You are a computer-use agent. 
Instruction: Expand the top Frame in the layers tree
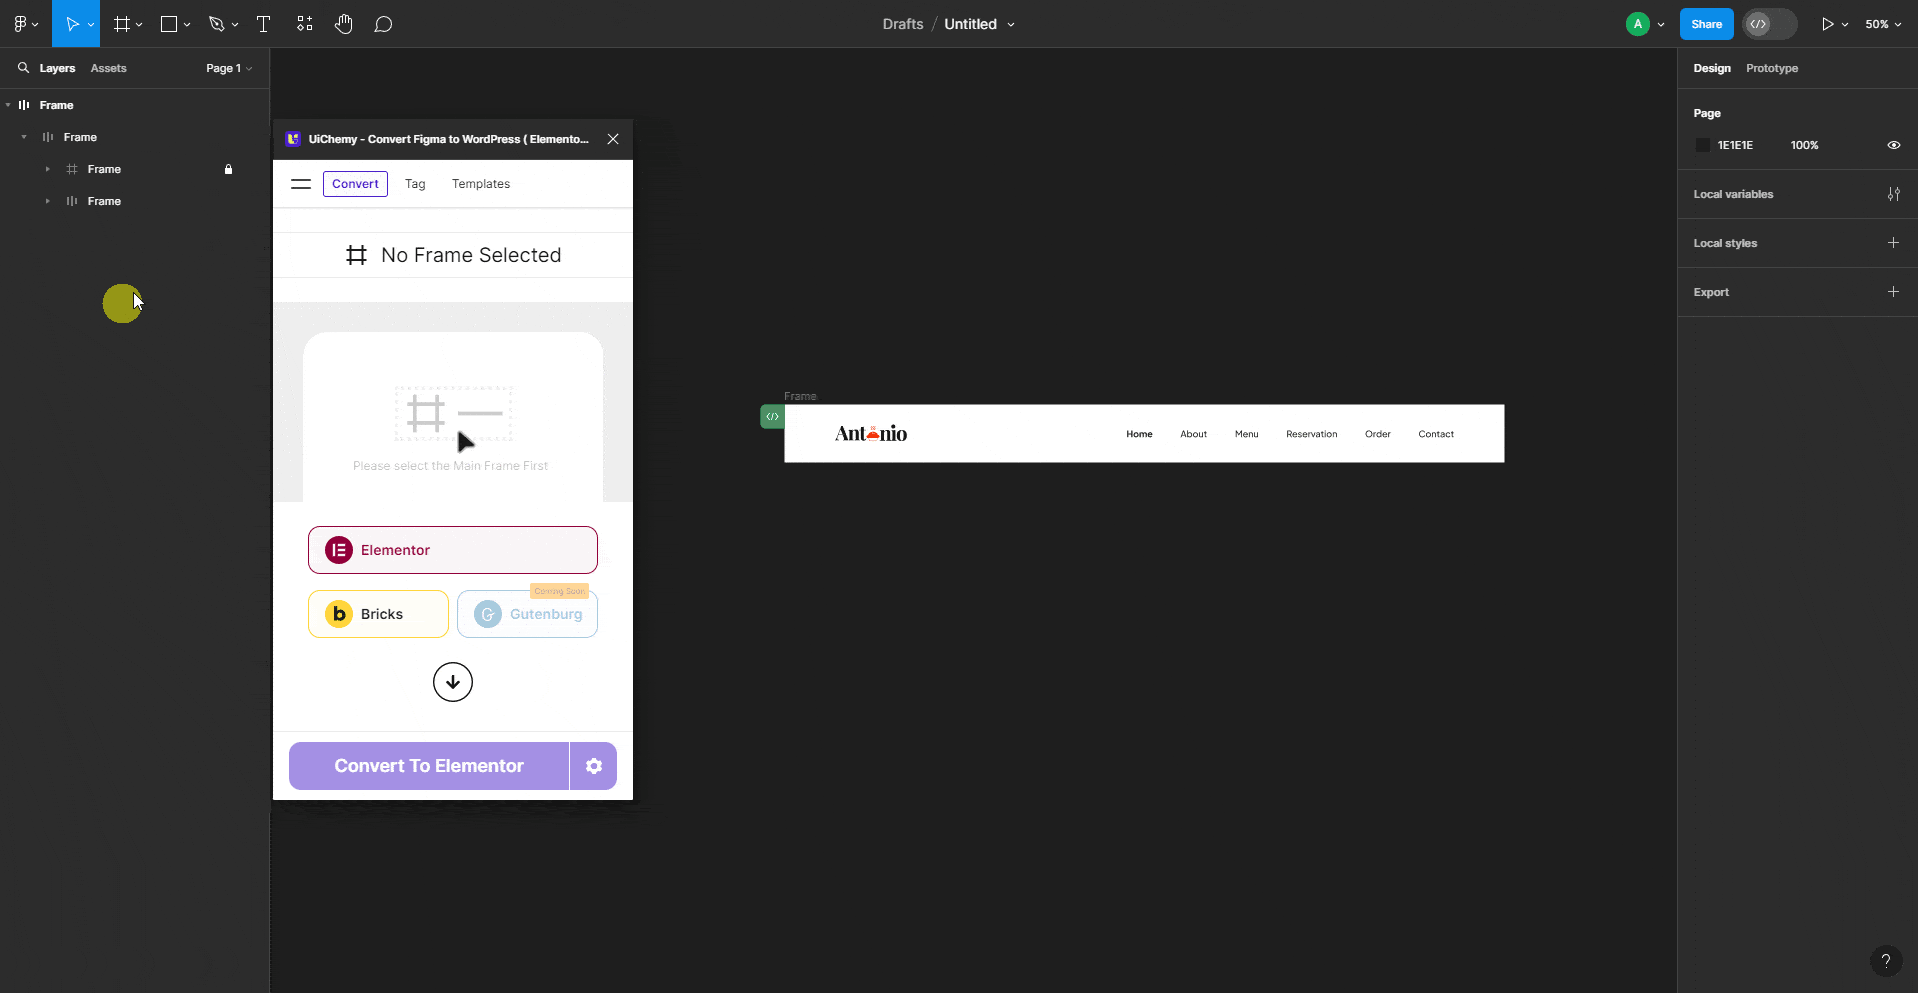coord(10,105)
